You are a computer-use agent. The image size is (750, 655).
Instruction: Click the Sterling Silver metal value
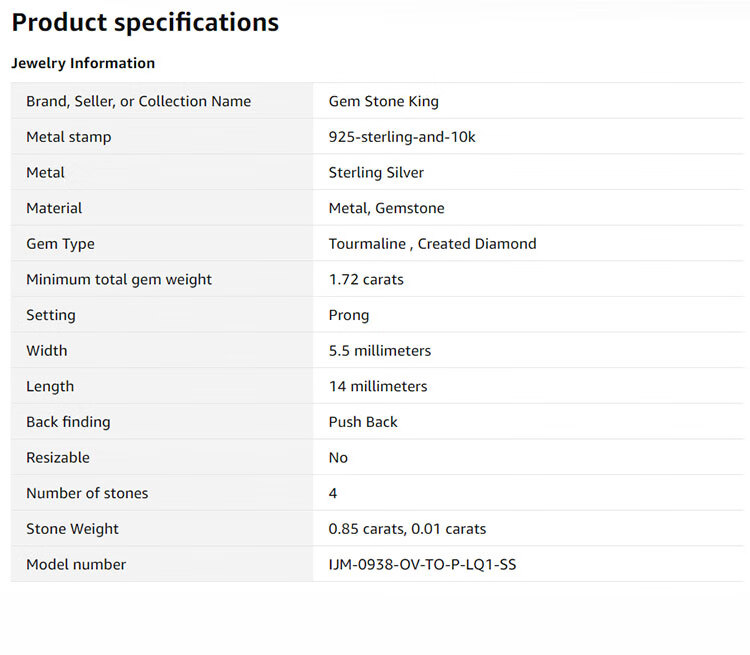[376, 173]
